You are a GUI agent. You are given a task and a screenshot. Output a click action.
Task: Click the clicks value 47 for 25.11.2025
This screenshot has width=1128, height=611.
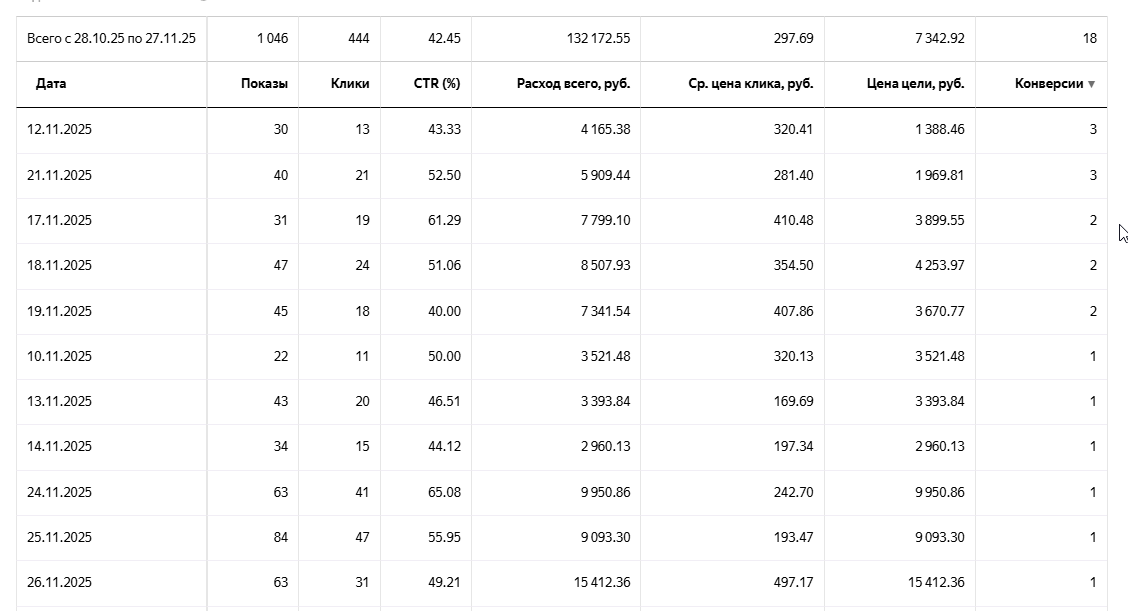(360, 537)
